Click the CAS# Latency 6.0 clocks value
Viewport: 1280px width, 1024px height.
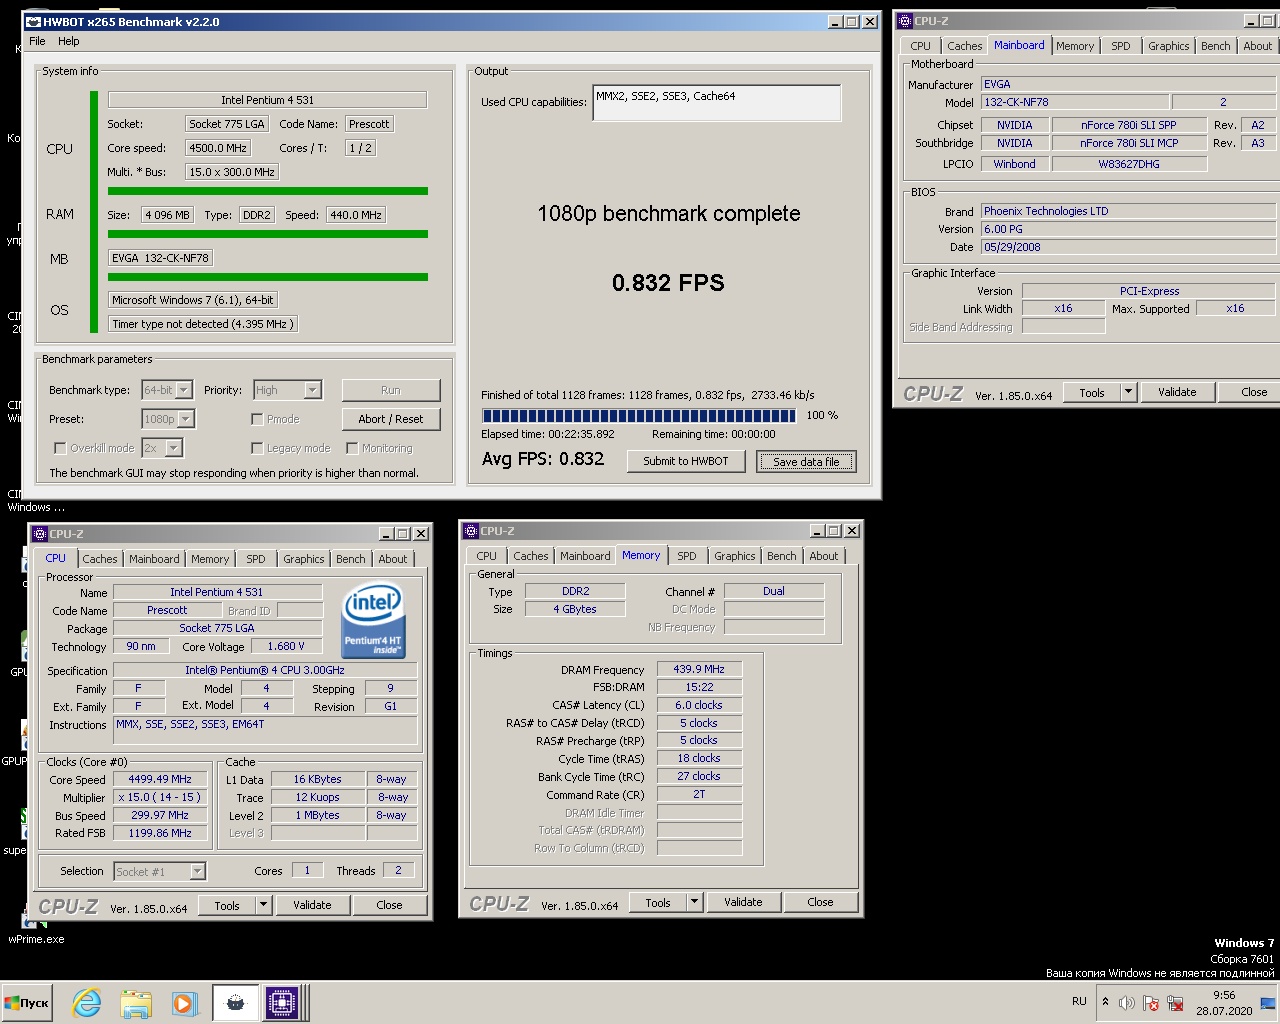[x=699, y=705]
